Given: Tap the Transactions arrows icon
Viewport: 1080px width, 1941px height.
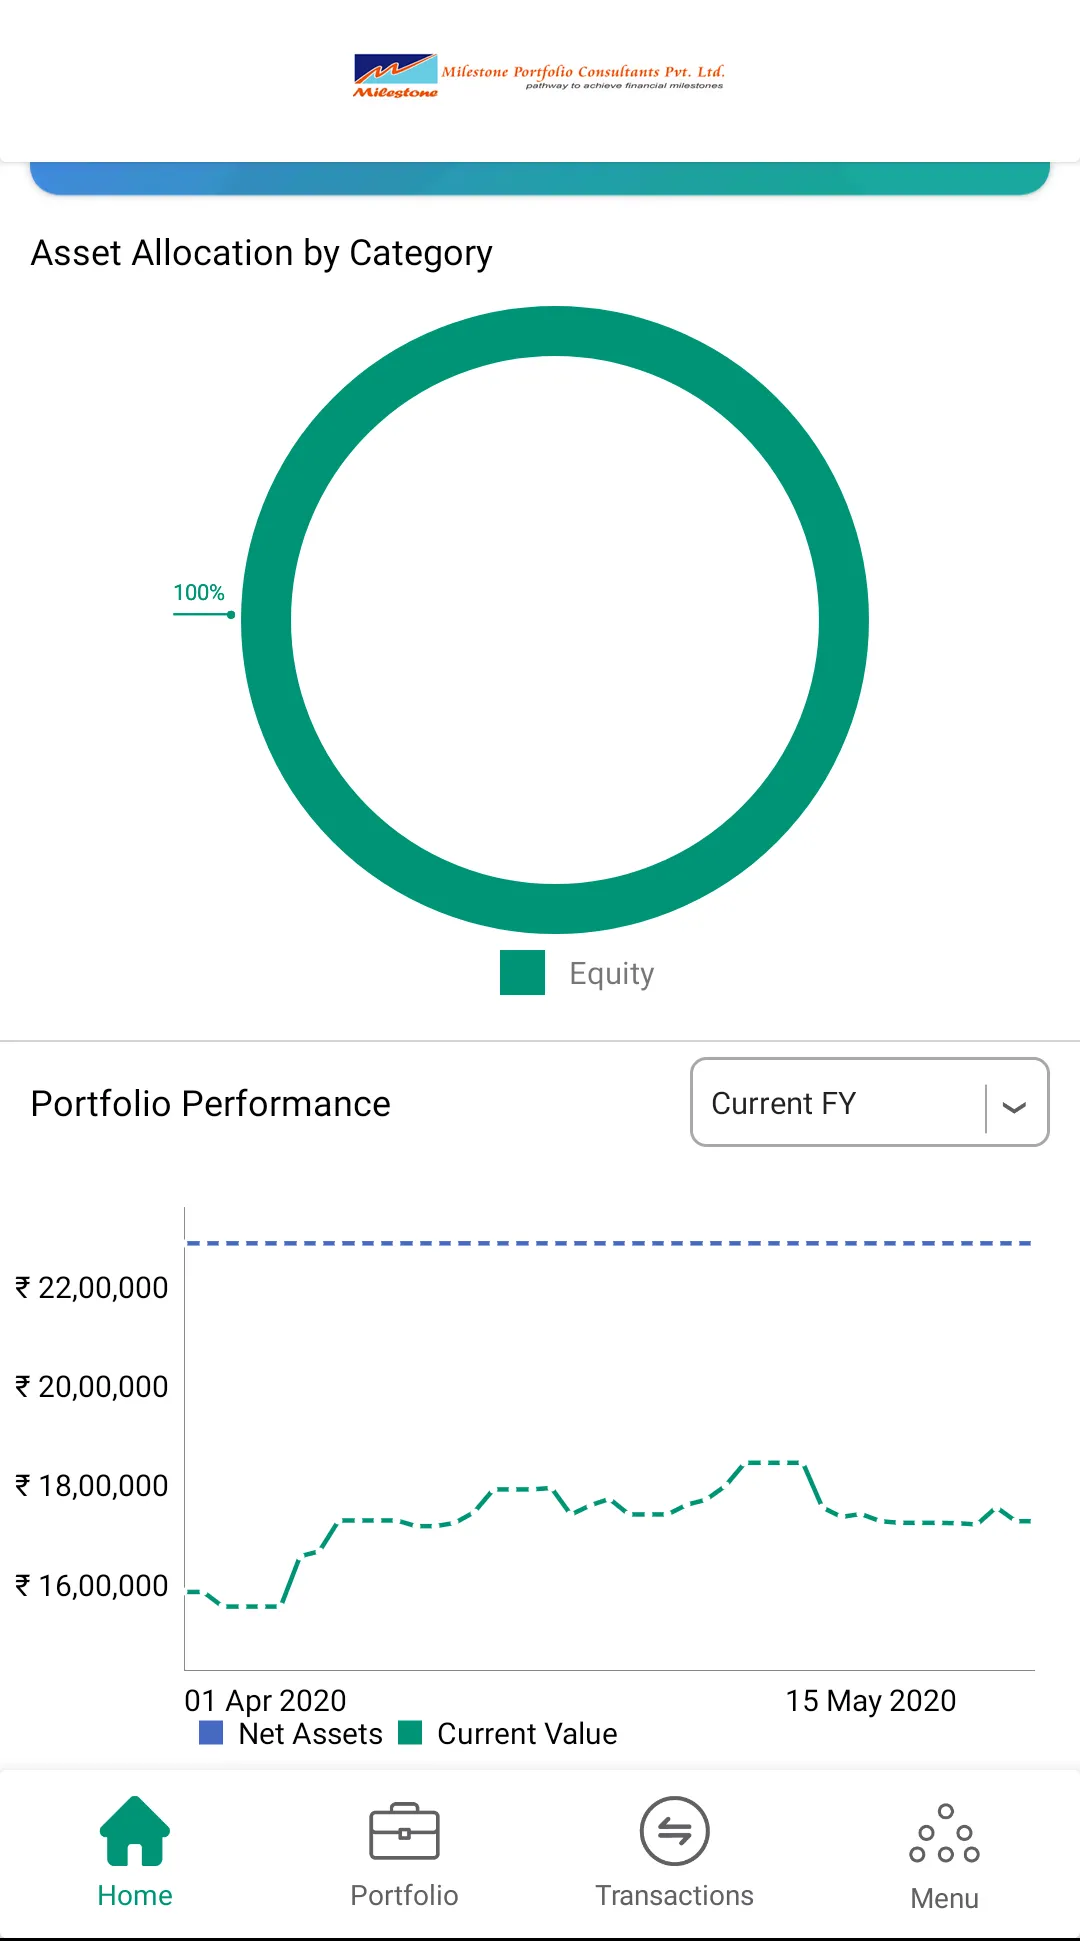Looking at the screenshot, I should 675,1831.
